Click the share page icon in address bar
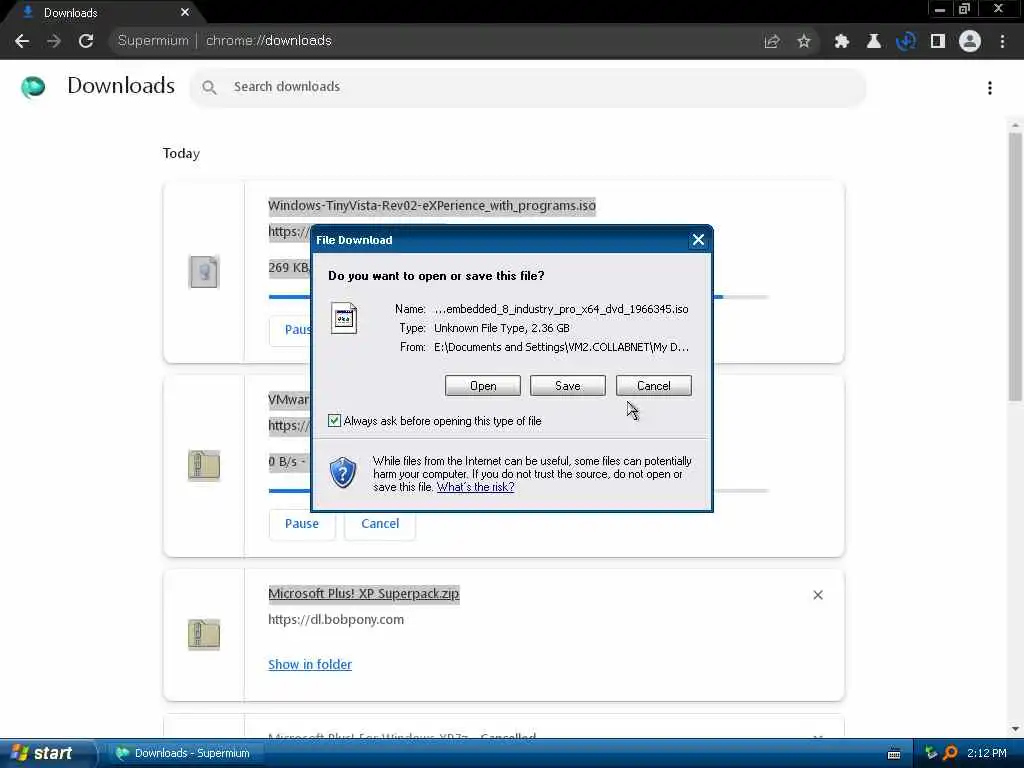The width and height of the screenshot is (1024, 768). [772, 41]
